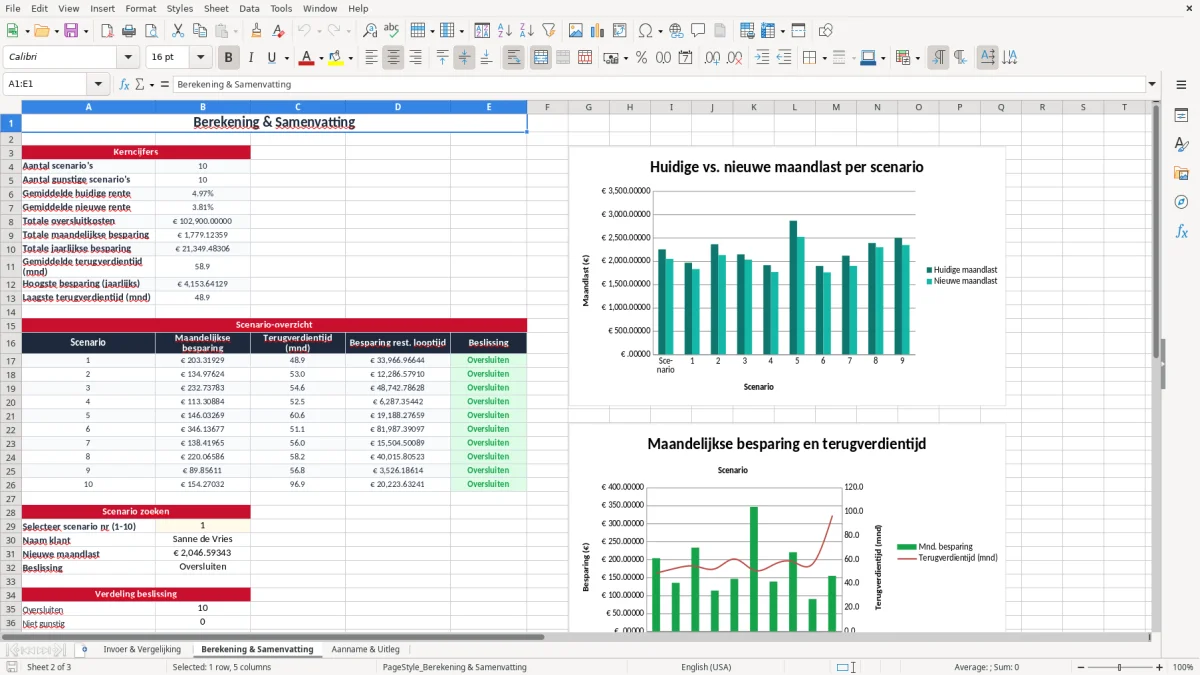Screen dimensions: 1200x675
Task: Select row header 16
Action: tap(10, 343)
